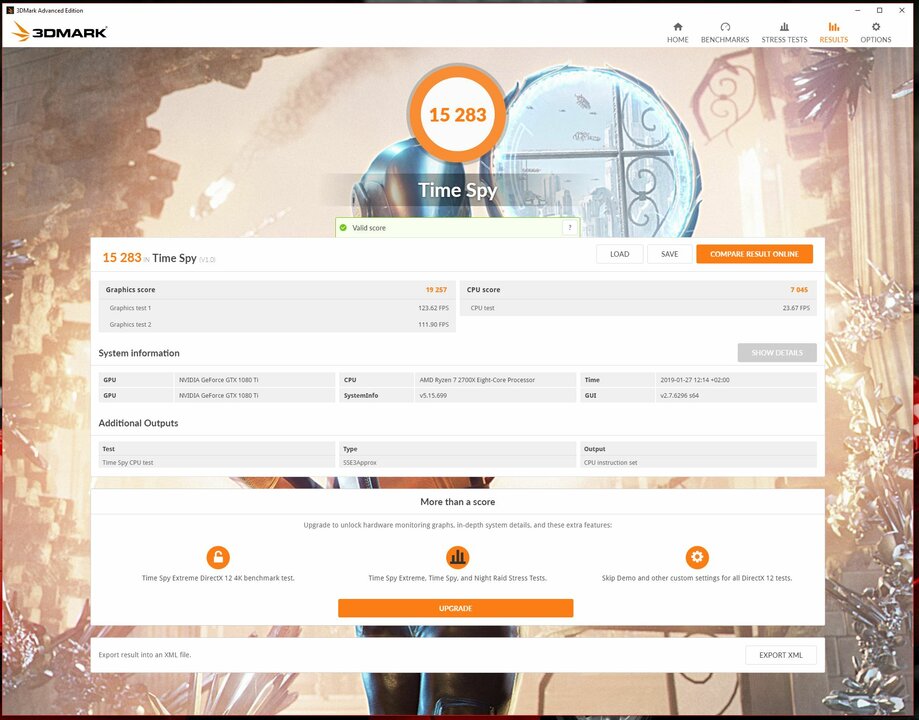The width and height of the screenshot is (919, 720).
Task: Minimize the 3DMark window
Action: pos(857,10)
